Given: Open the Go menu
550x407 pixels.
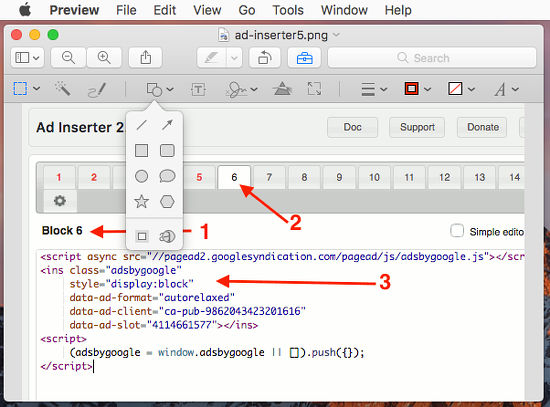Looking at the screenshot, I should (x=247, y=10).
